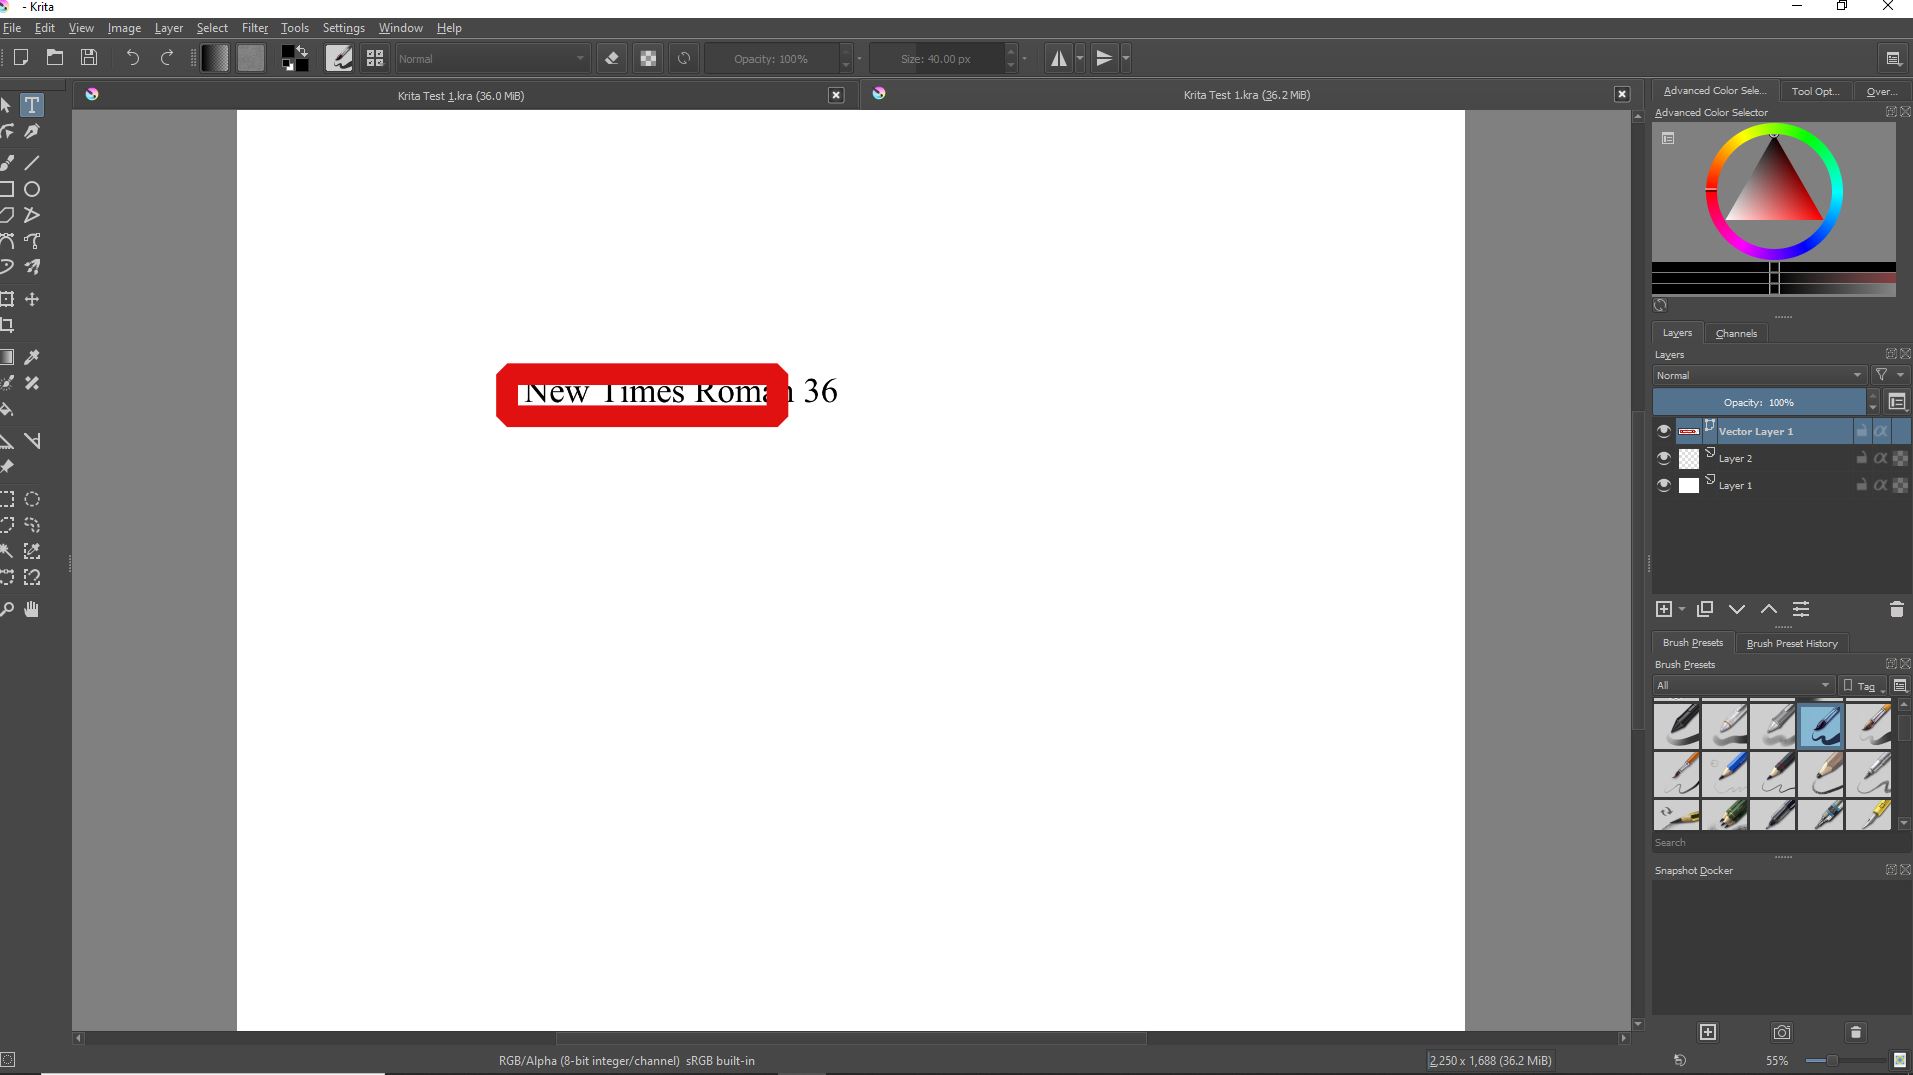Viewport: 1913px width, 1075px height.
Task: Hide Layer 1 using eye icon
Action: coord(1664,485)
